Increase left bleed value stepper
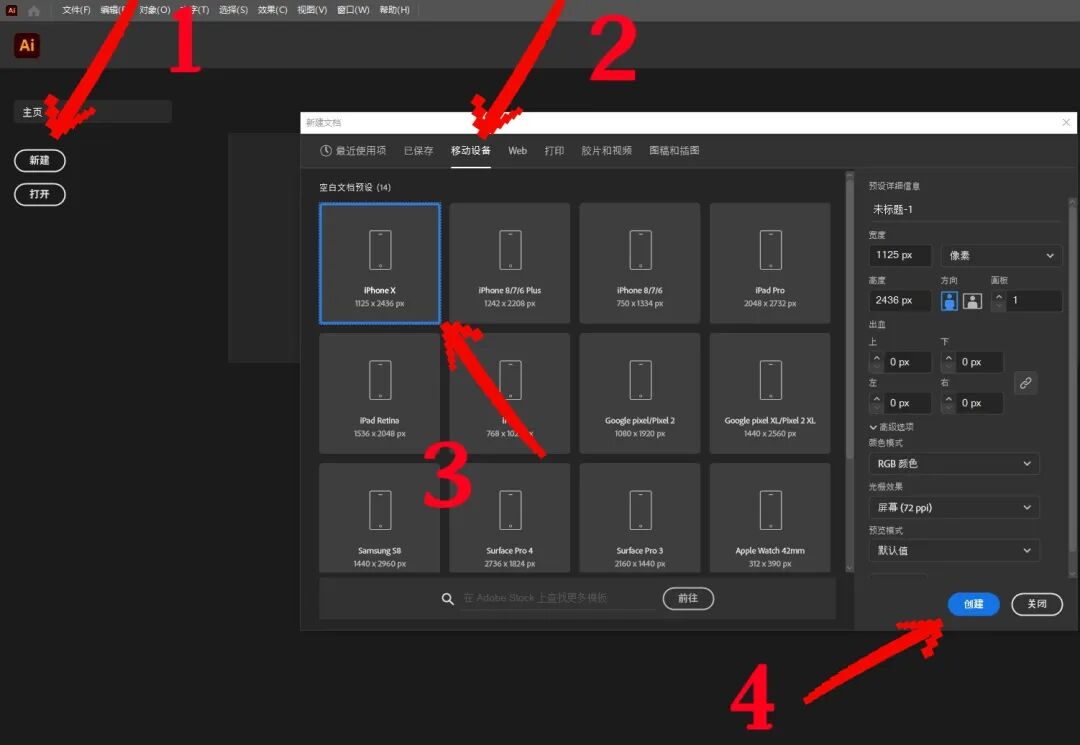Screen dimensions: 1080x745 click(876, 399)
